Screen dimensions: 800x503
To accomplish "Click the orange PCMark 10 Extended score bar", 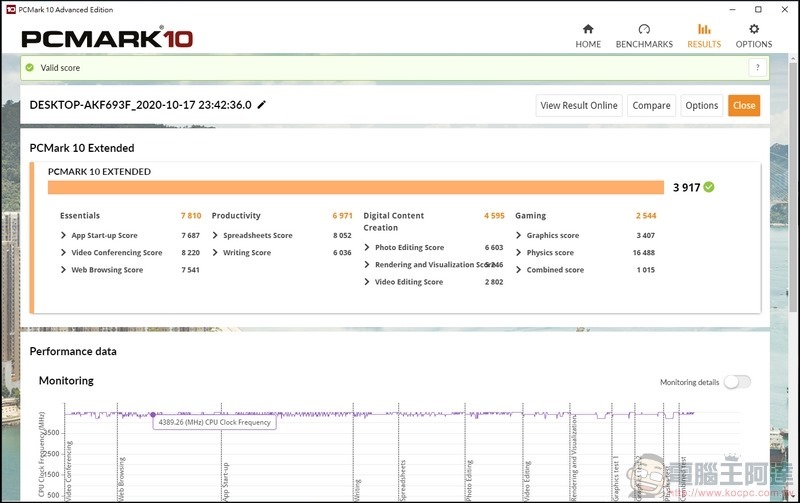I will click(x=355, y=187).
